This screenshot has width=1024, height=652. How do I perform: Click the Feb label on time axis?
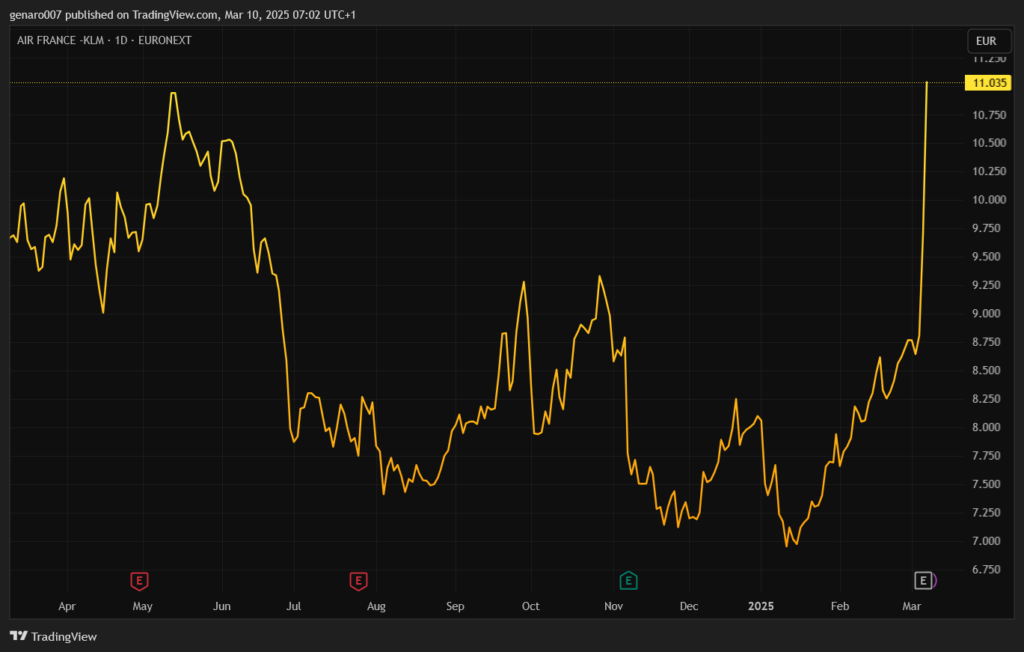[840, 606]
